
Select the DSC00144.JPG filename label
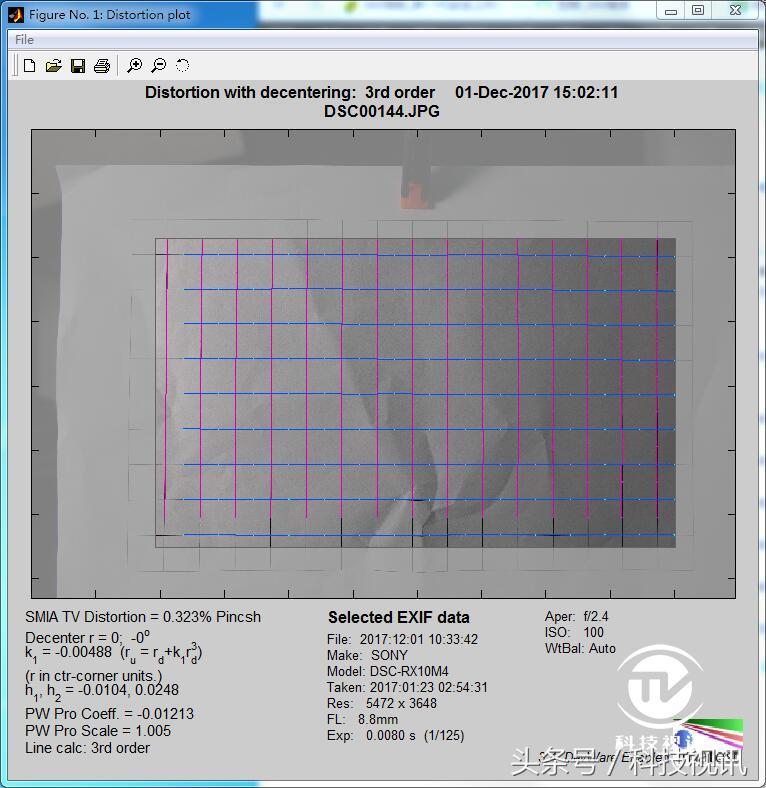coord(381,111)
